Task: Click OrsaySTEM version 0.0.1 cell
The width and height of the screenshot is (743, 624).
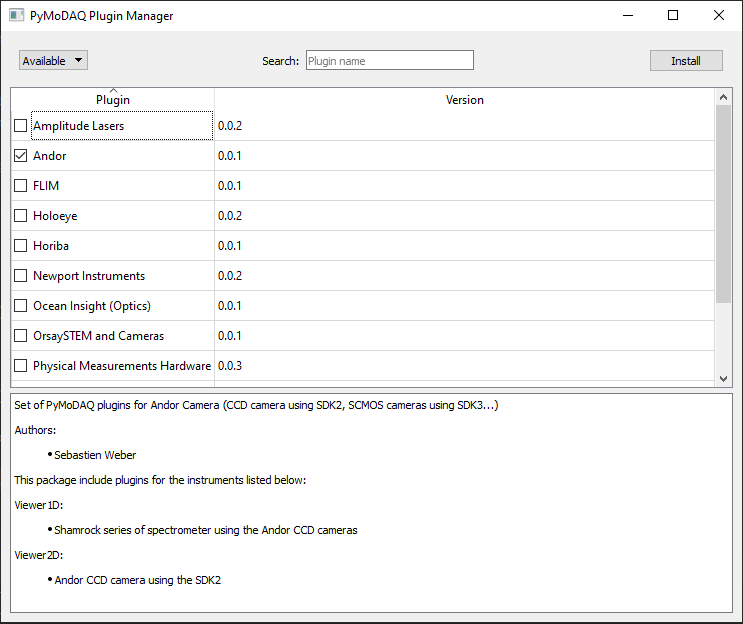Action: [x=464, y=335]
